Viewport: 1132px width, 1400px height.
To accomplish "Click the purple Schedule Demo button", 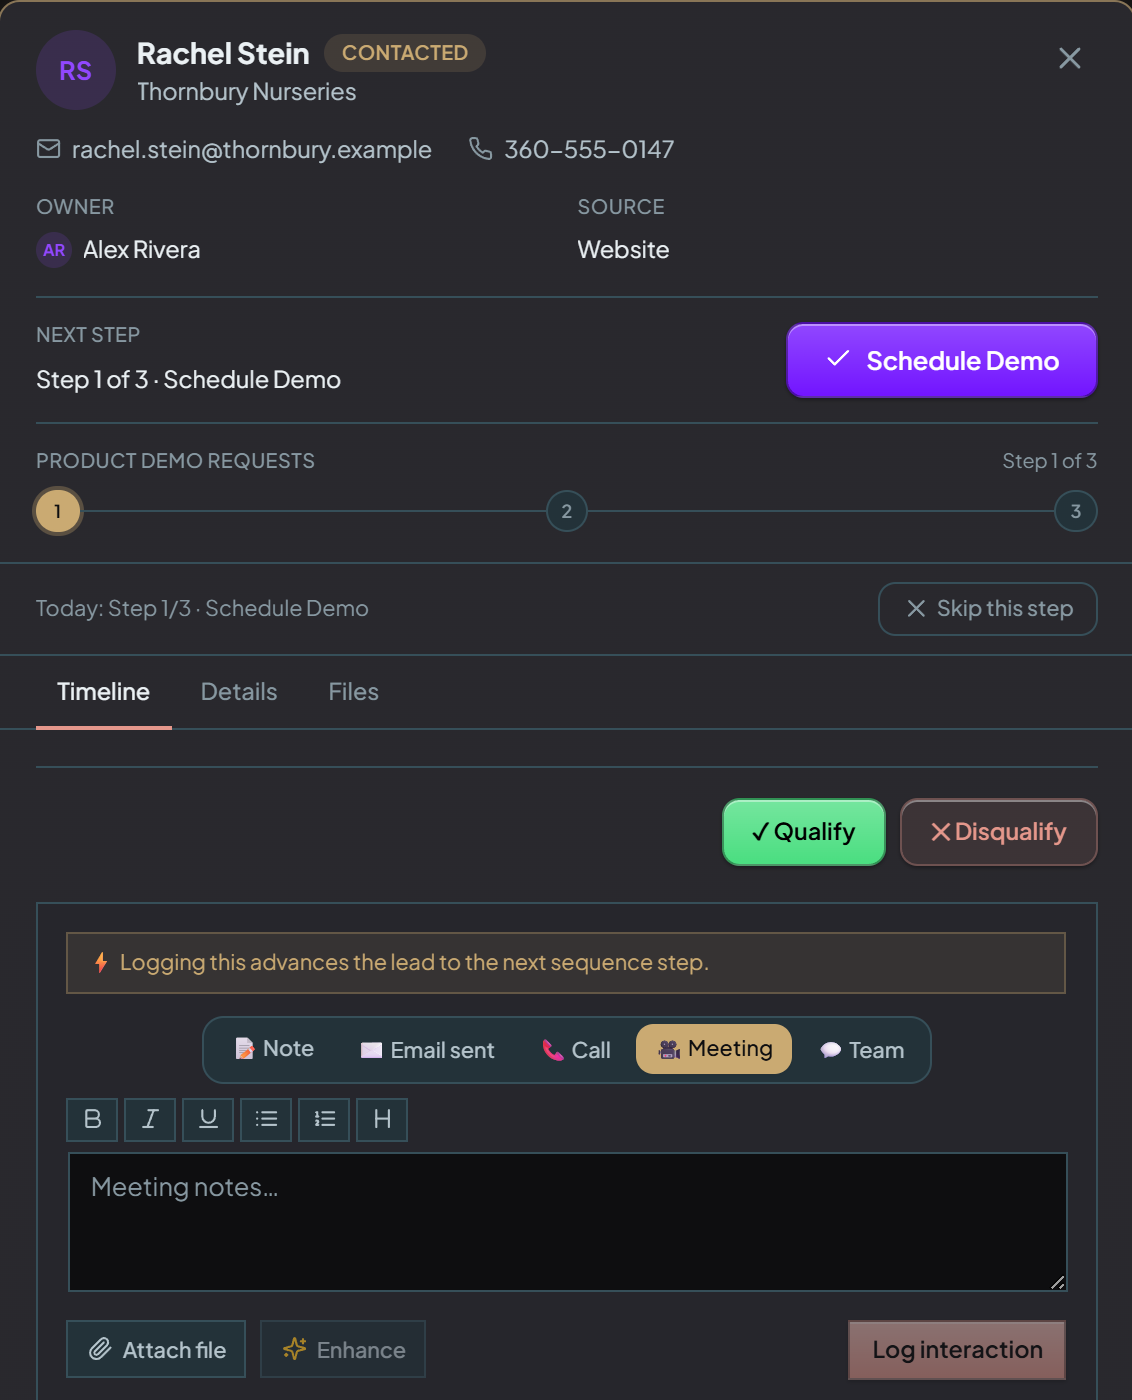I will pos(942,360).
